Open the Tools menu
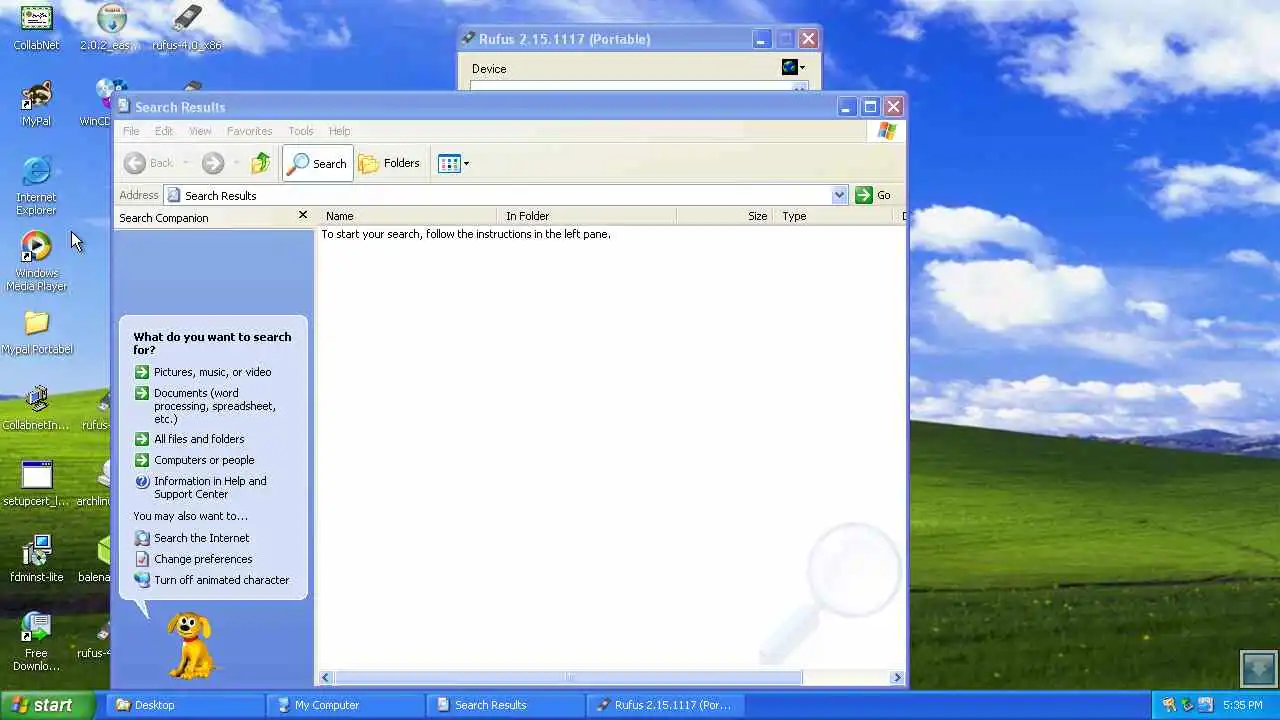1280x720 pixels. click(x=301, y=131)
